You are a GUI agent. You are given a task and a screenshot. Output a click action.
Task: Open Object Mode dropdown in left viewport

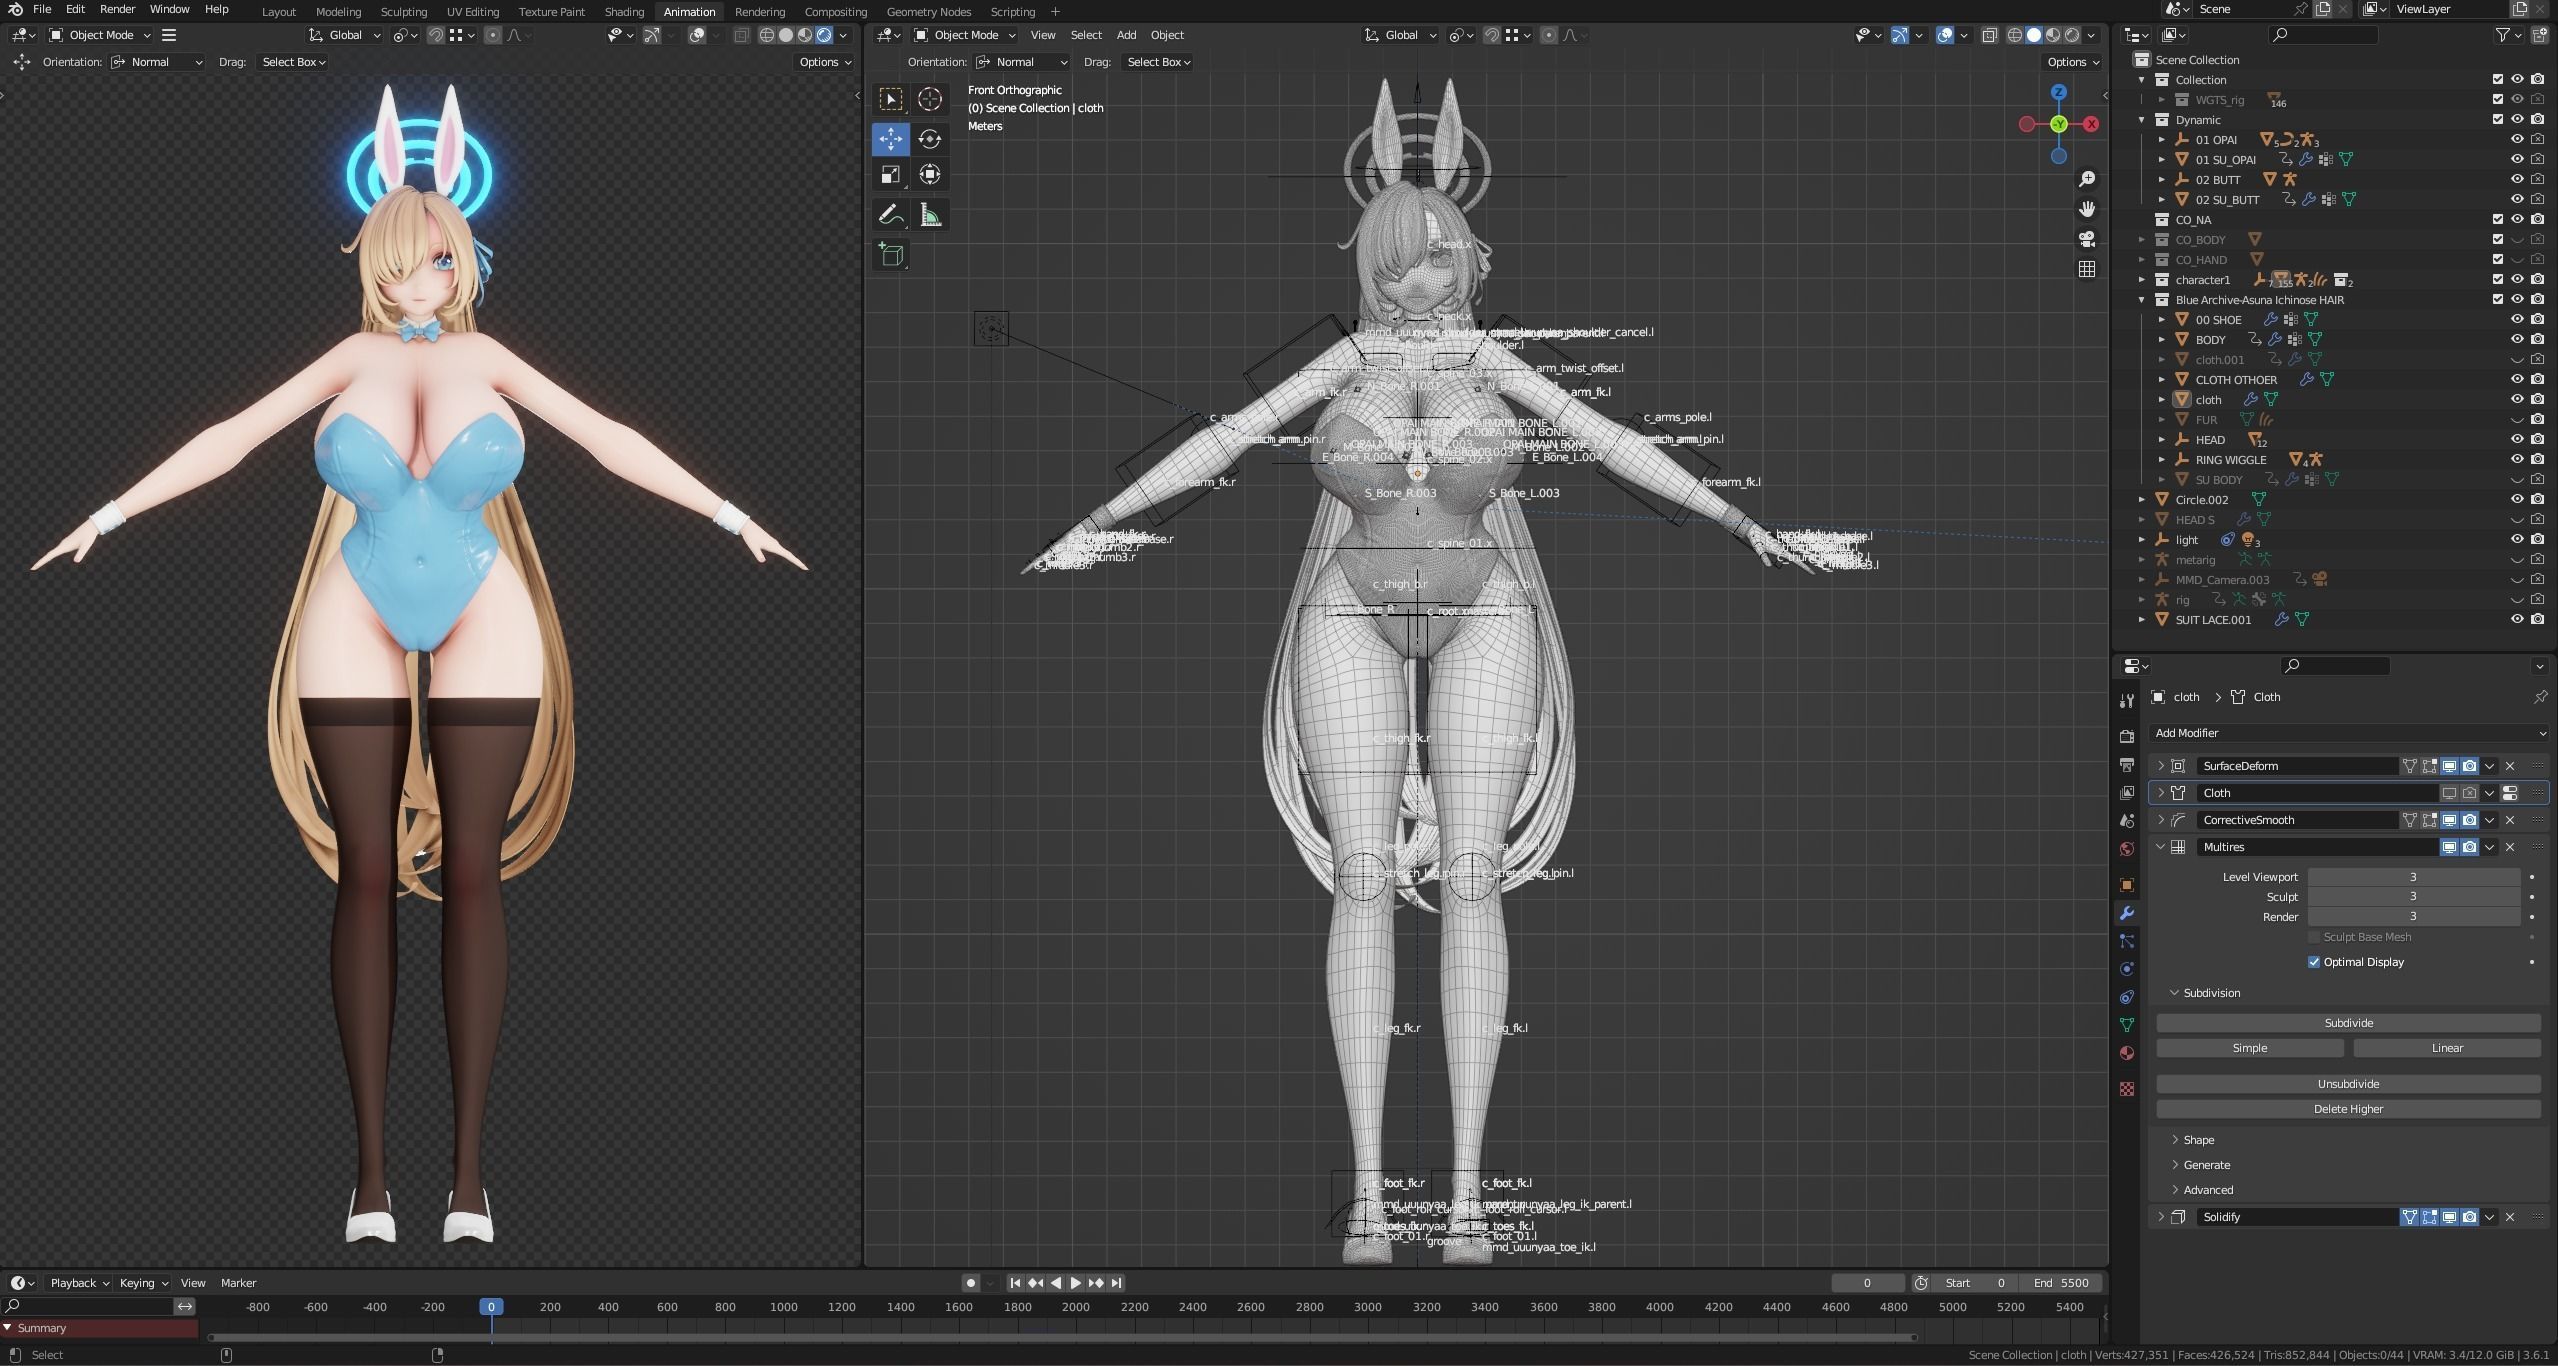tap(99, 35)
